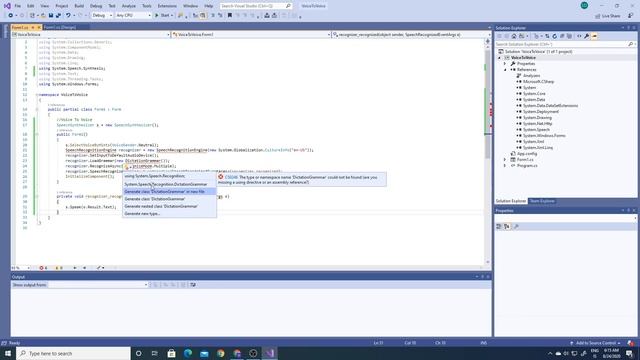Collapse the References node
Viewport: 640px width, 360px height.
point(505,70)
